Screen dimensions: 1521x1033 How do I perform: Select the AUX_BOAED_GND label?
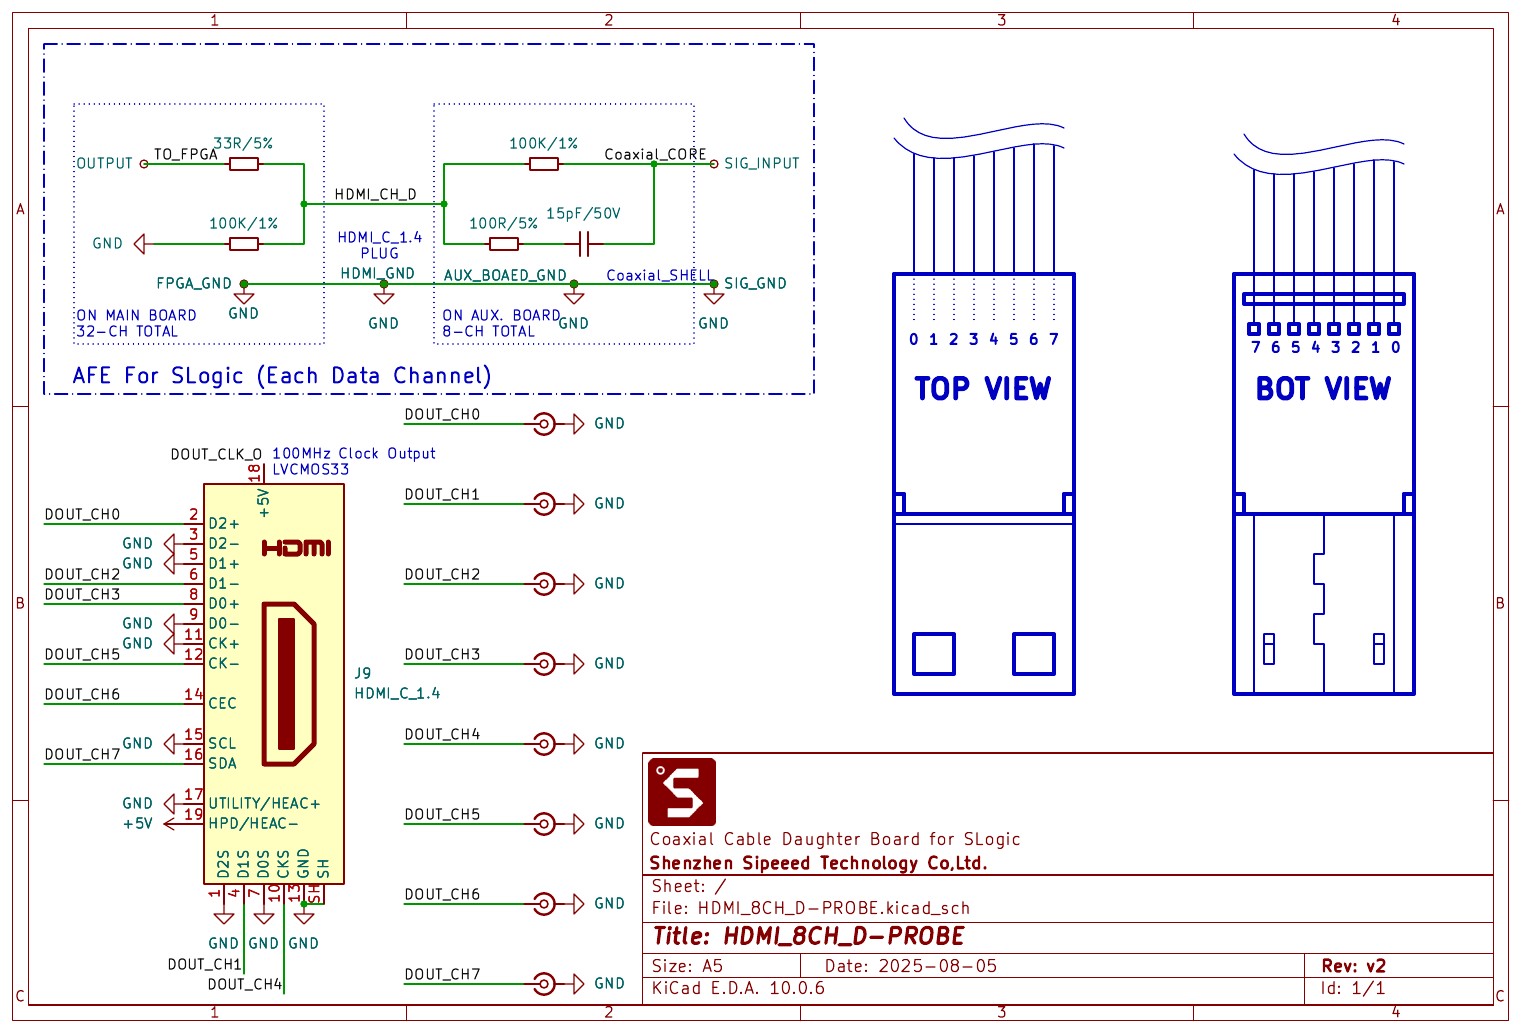(x=505, y=275)
